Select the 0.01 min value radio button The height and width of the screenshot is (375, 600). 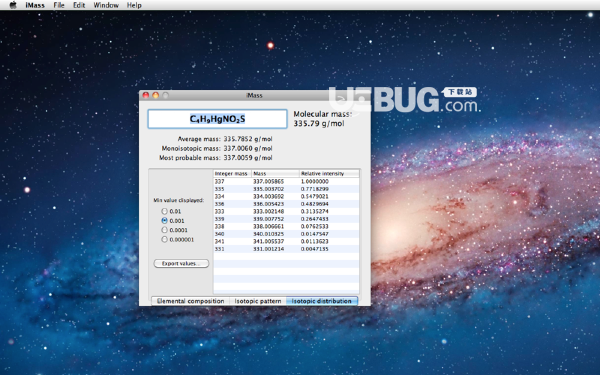coord(165,211)
